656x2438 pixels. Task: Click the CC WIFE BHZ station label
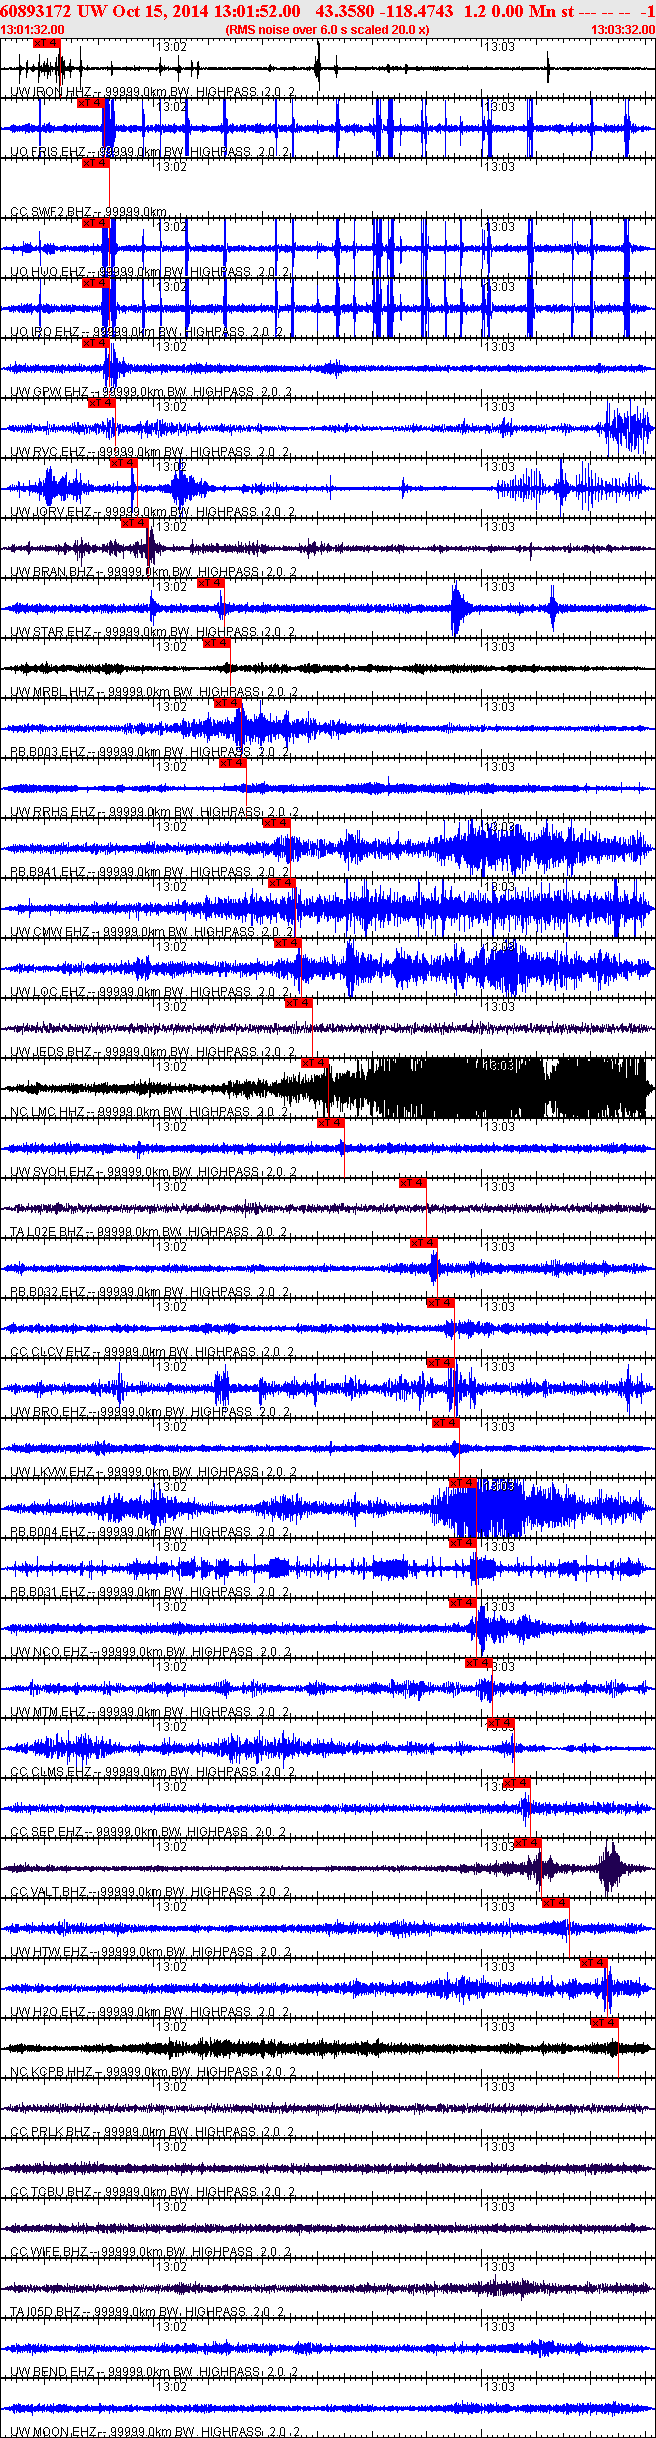click(49, 2252)
